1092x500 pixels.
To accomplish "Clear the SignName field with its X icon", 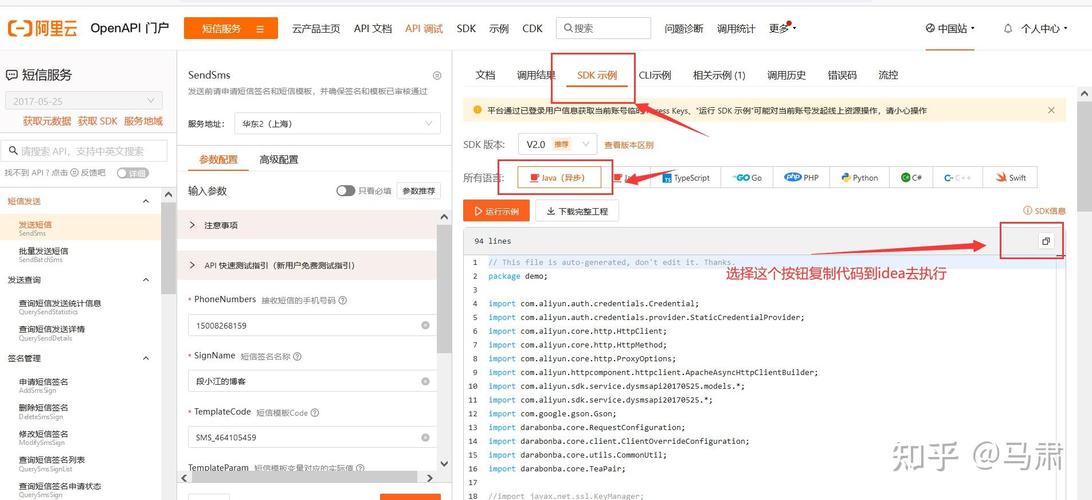I will point(426,382).
